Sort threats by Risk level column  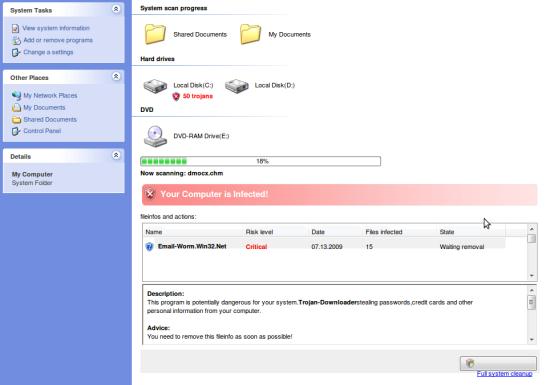point(259,232)
